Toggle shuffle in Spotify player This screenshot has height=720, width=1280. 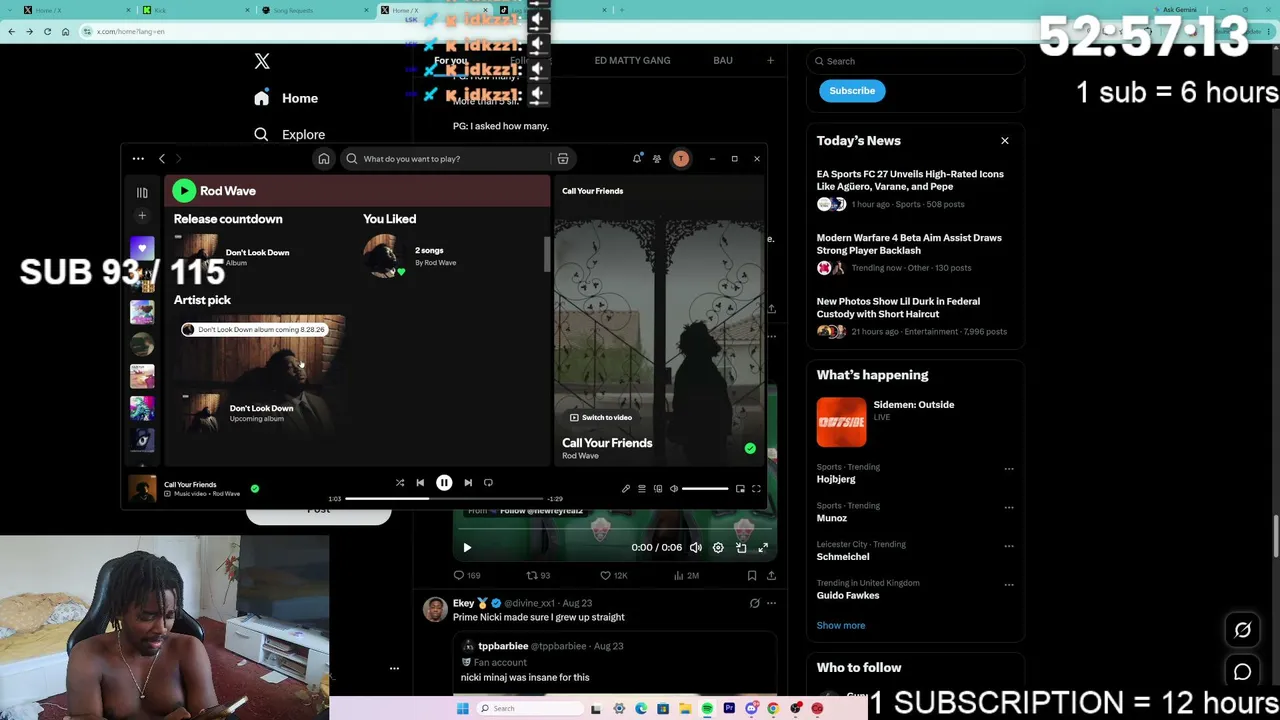click(x=400, y=483)
